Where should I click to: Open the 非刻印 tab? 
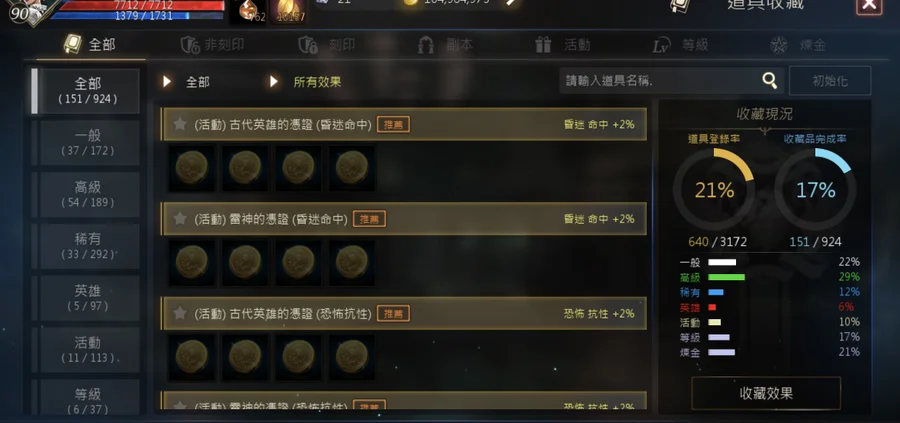tap(212, 45)
